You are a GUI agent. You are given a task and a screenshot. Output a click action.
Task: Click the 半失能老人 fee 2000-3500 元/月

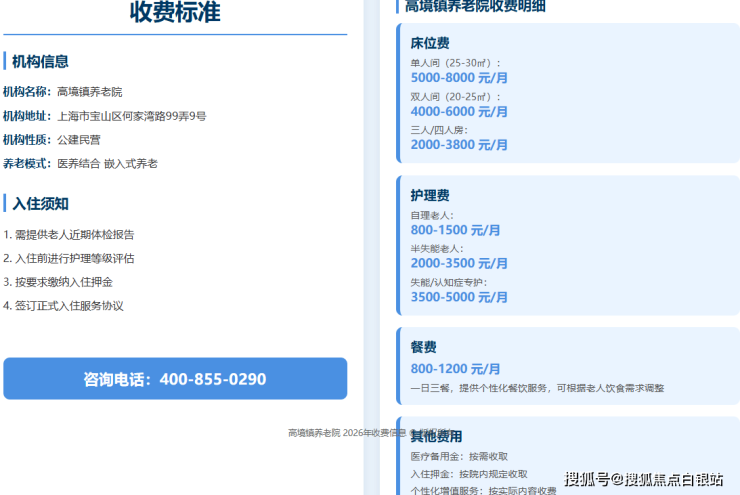(459, 263)
